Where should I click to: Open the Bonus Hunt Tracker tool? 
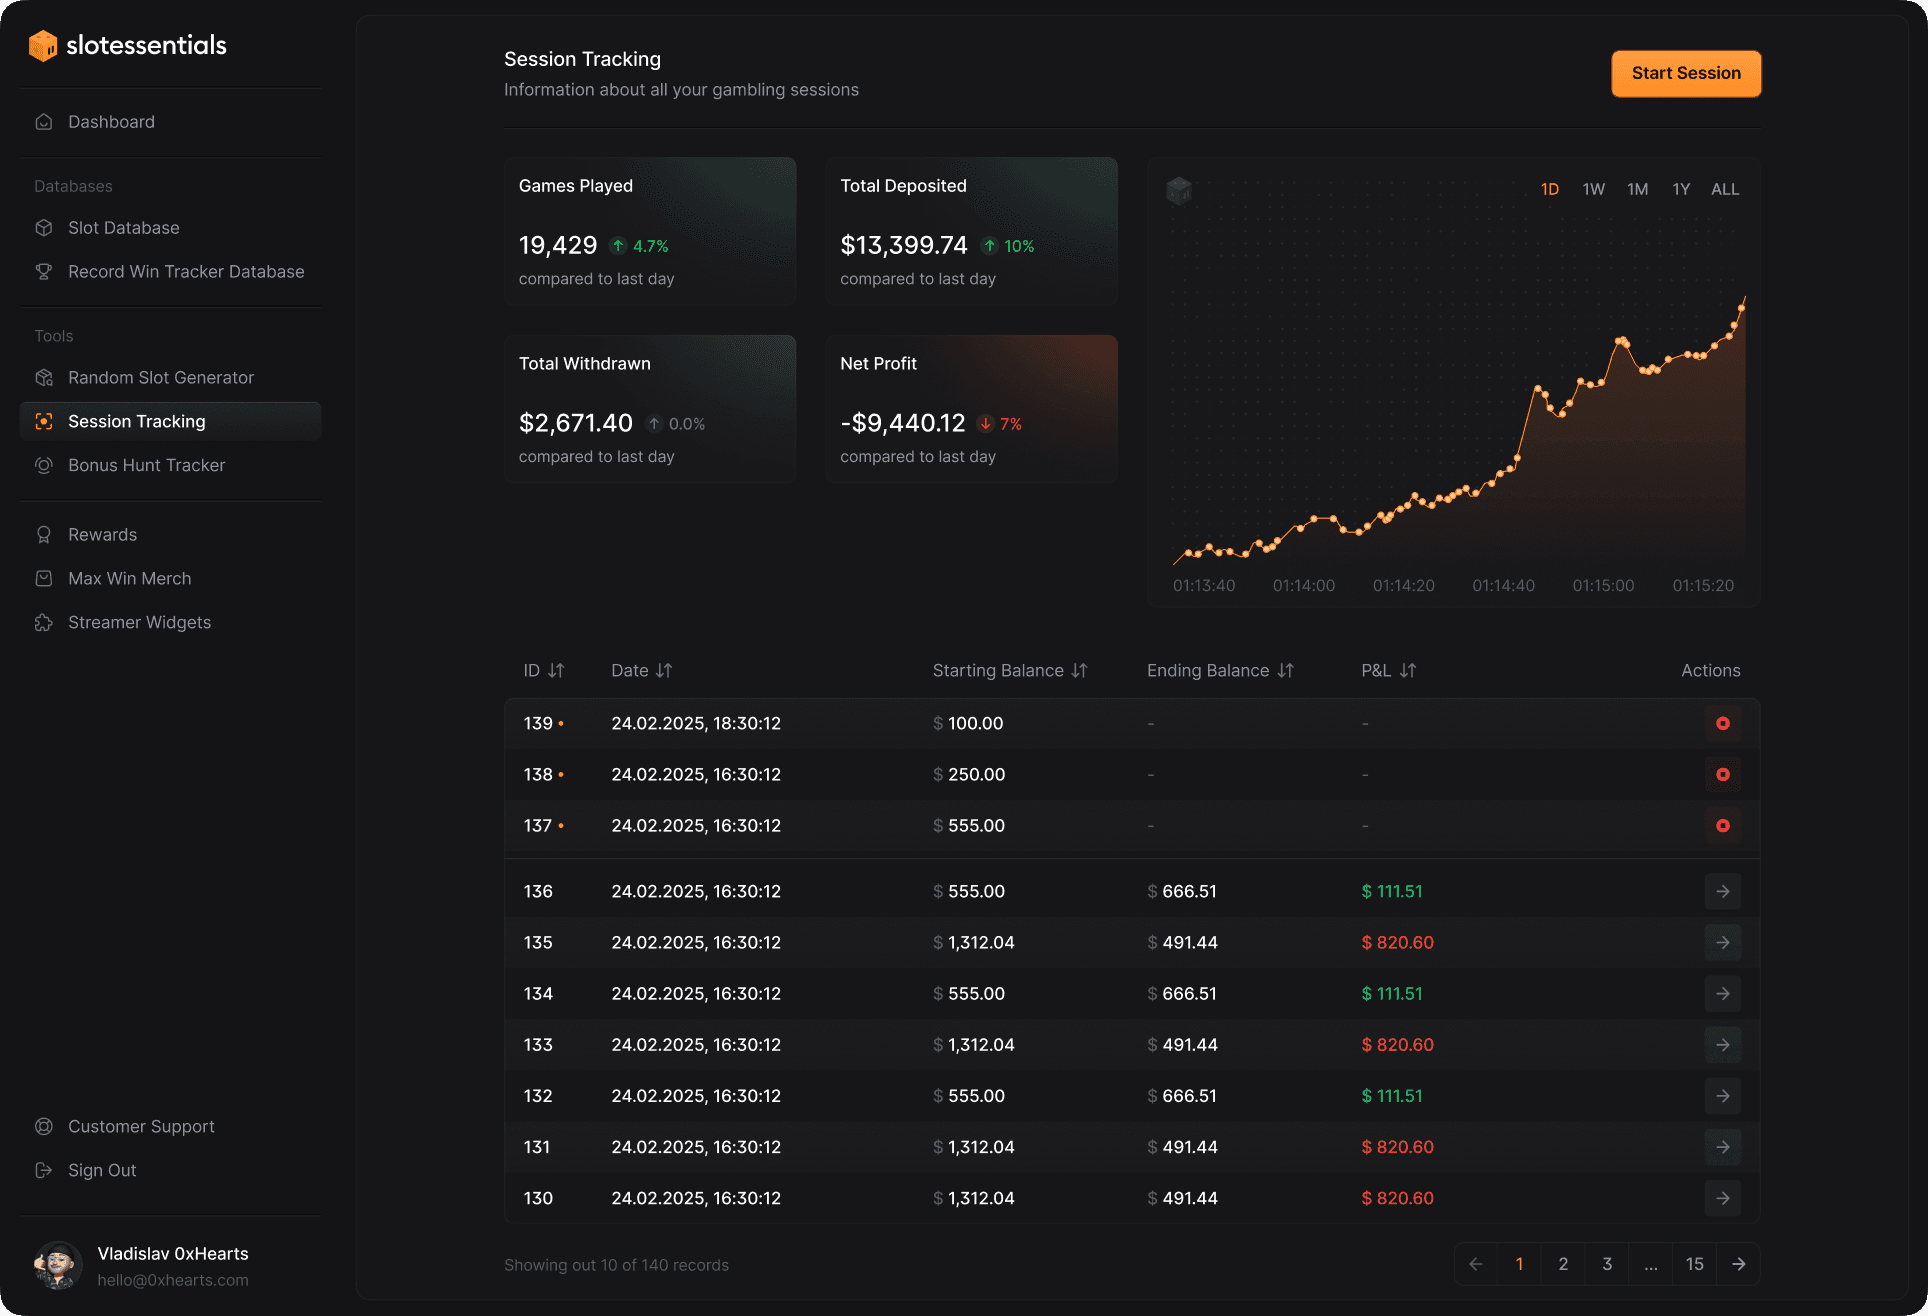click(146, 465)
